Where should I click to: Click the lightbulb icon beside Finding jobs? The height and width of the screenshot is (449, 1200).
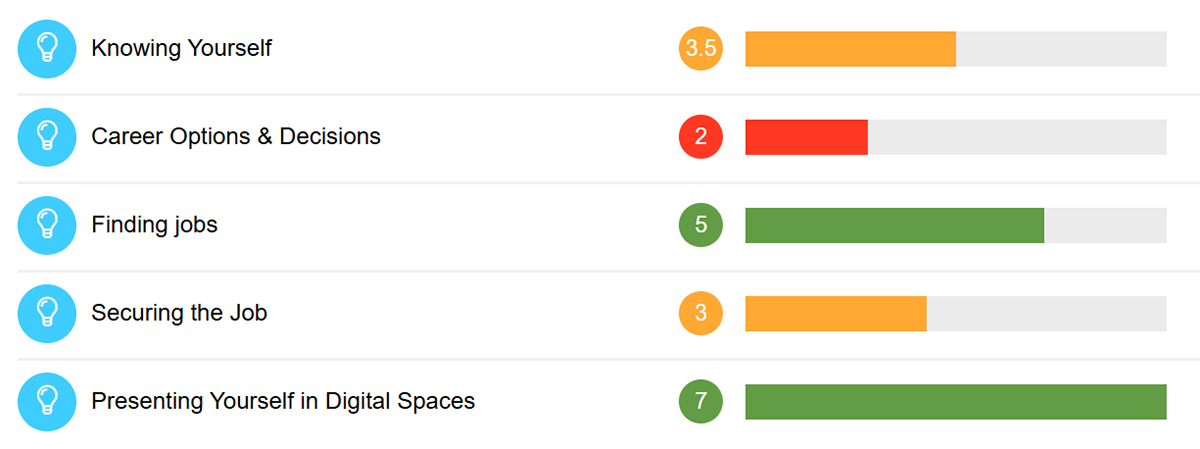tap(47, 225)
